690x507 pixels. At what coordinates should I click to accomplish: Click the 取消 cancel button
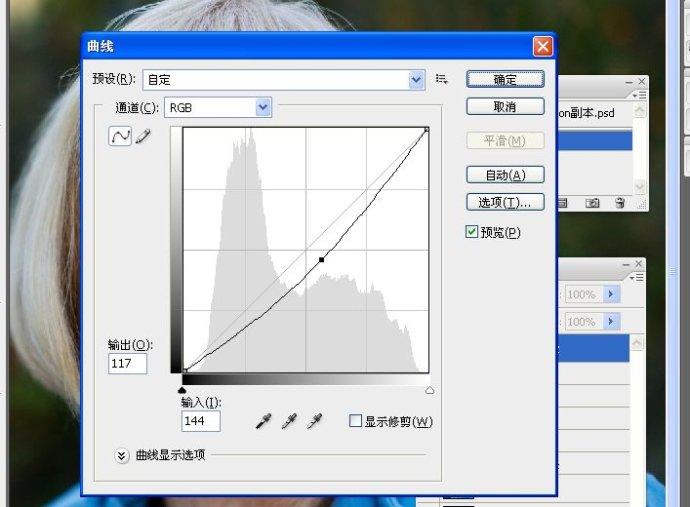pyautogui.click(x=505, y=107)
